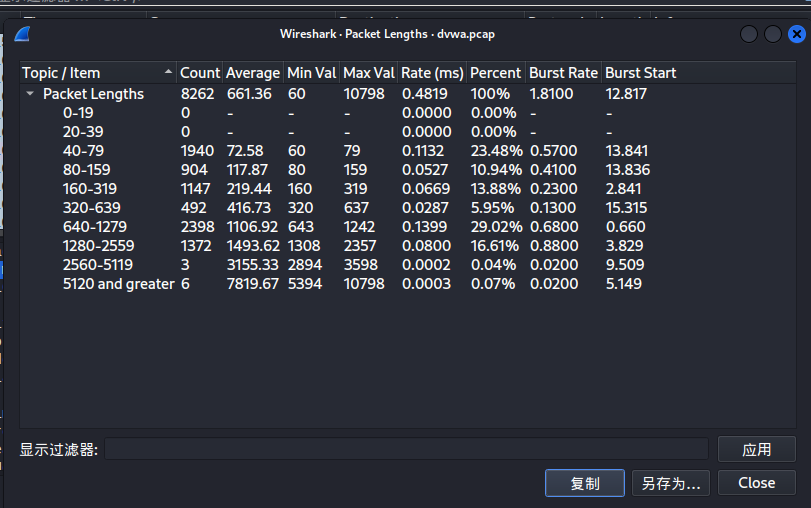Select the 2560-5119 length row
Screen dimensions: 811x508
[408, 265]
